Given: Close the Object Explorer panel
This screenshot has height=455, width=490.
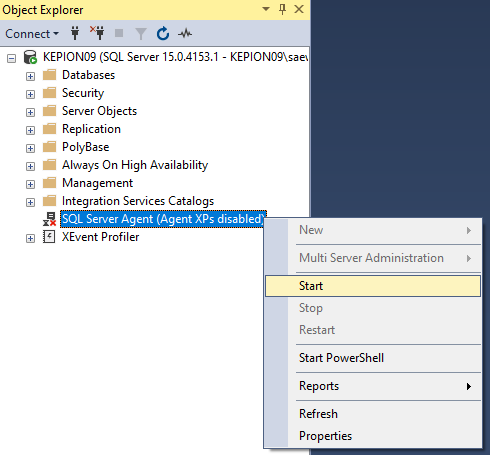Looking at the screenshot, I should (x=299, y=9).
